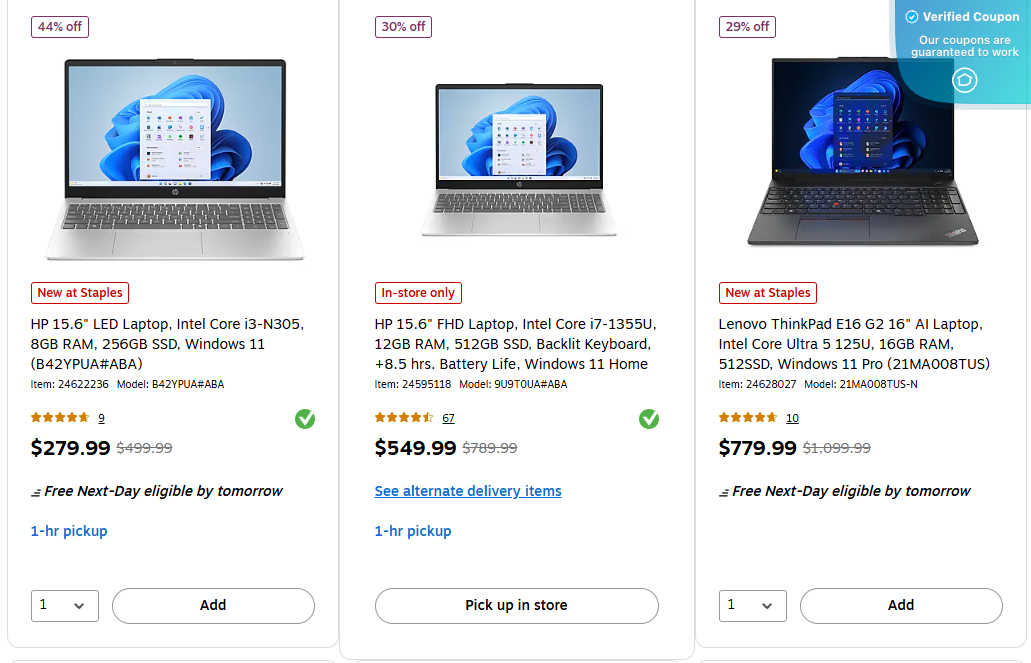Add the HP LED Laptop to cart
1031x663 pixels.
(x=213, y=605)
